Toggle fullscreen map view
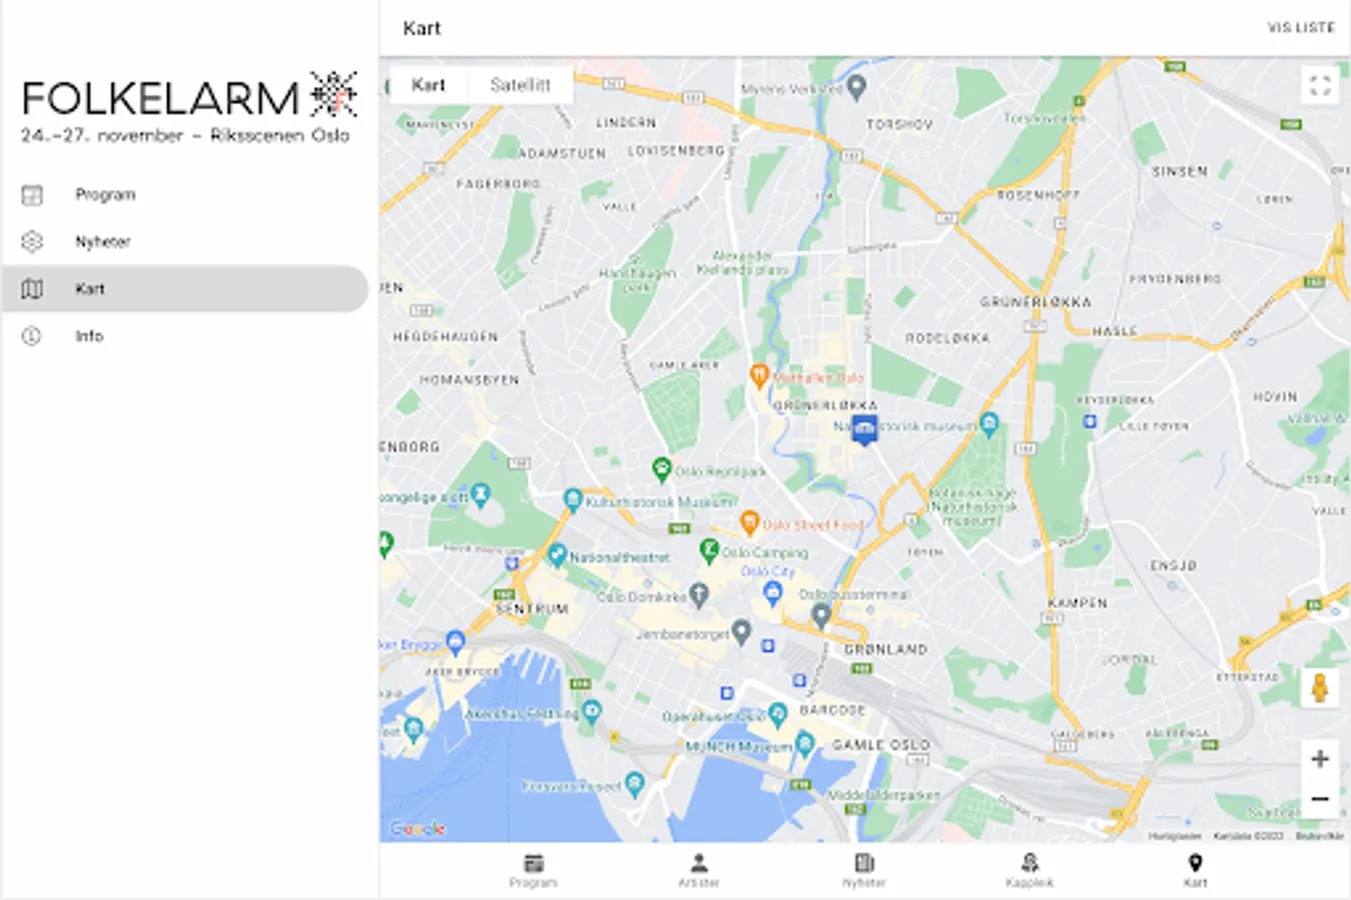The height and width of the screenshot is (900, 1351). [1320, 86]
